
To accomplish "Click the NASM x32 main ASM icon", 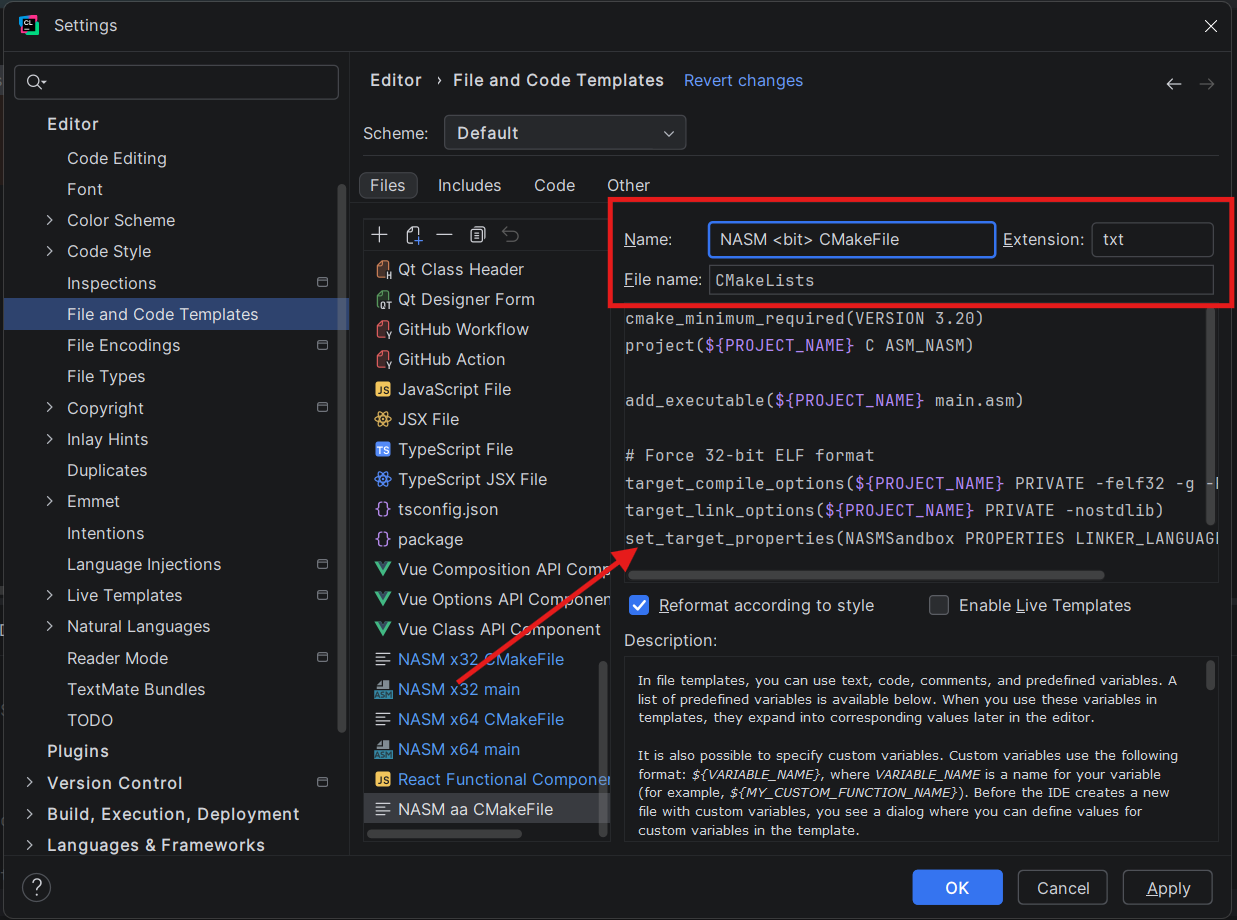I will click(x=383, y=689).
